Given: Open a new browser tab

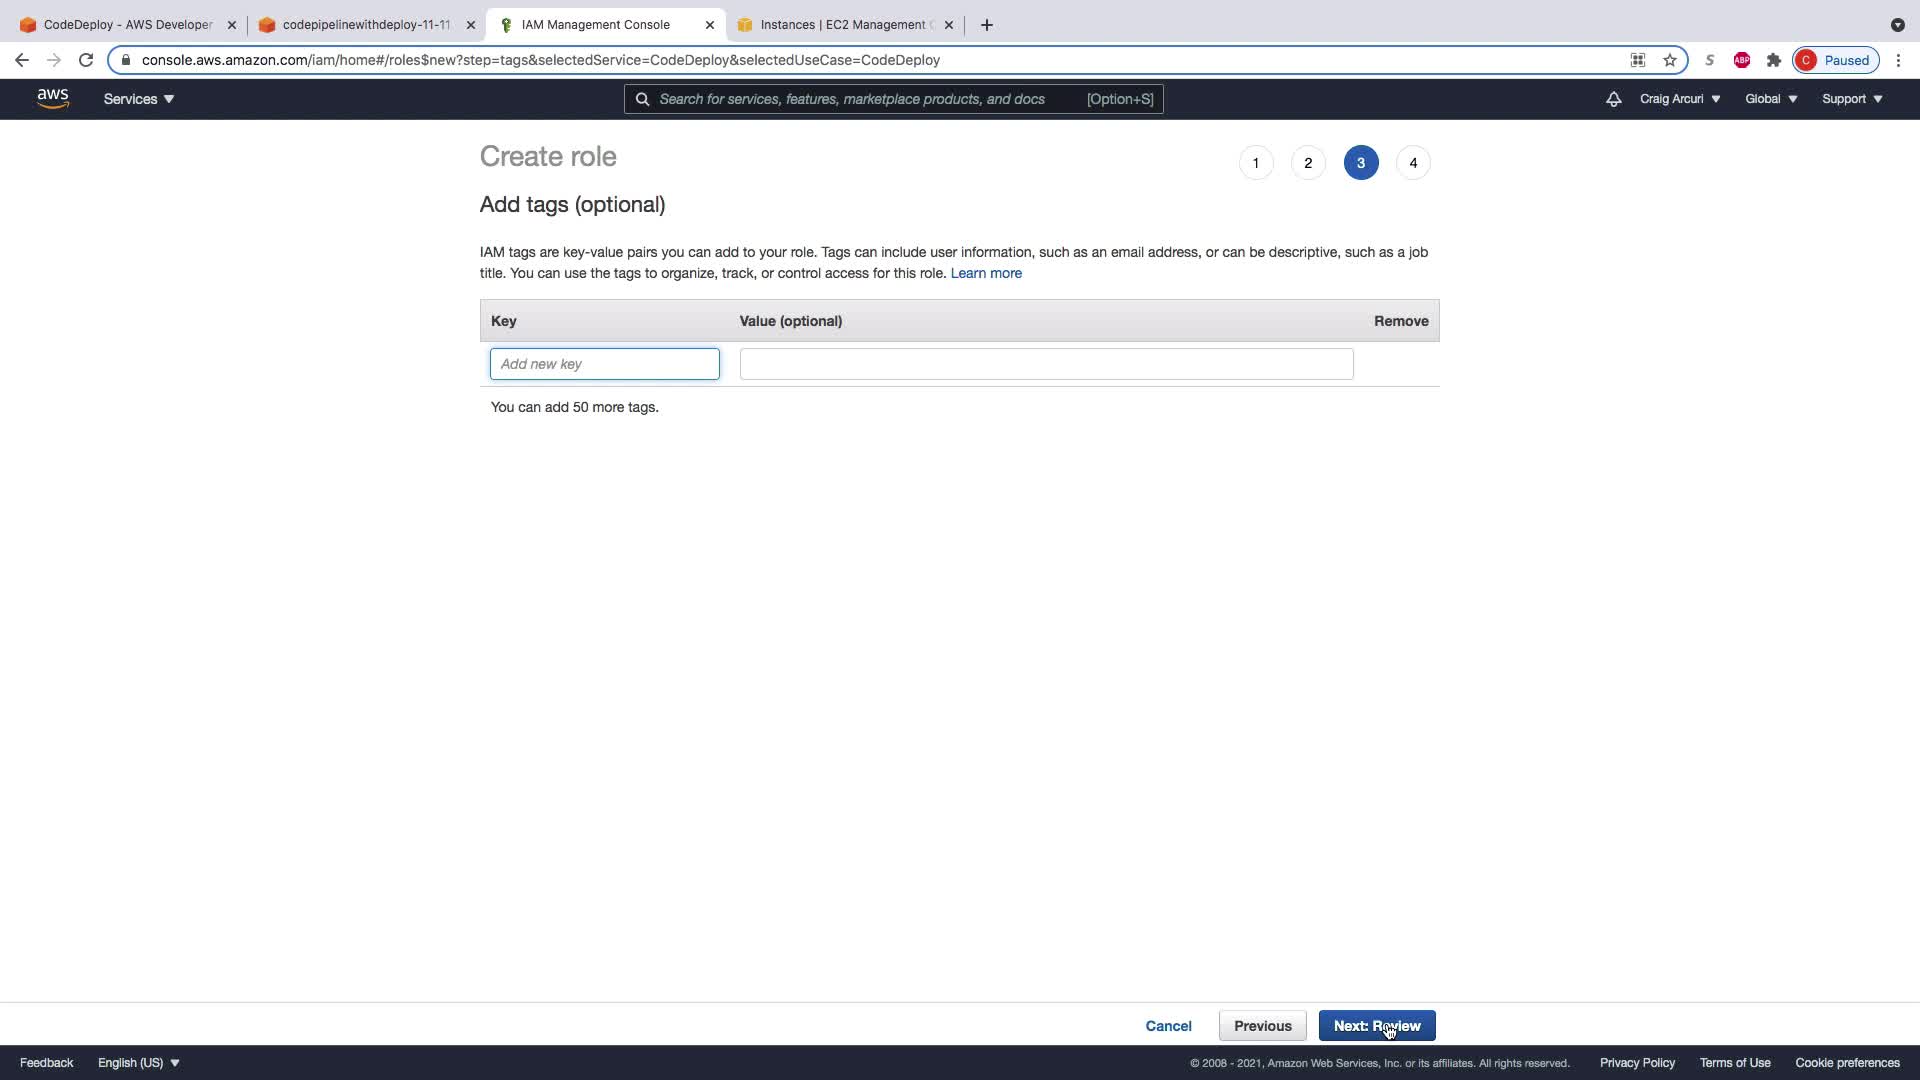Looking at the screenshot, I should point(987,25).
